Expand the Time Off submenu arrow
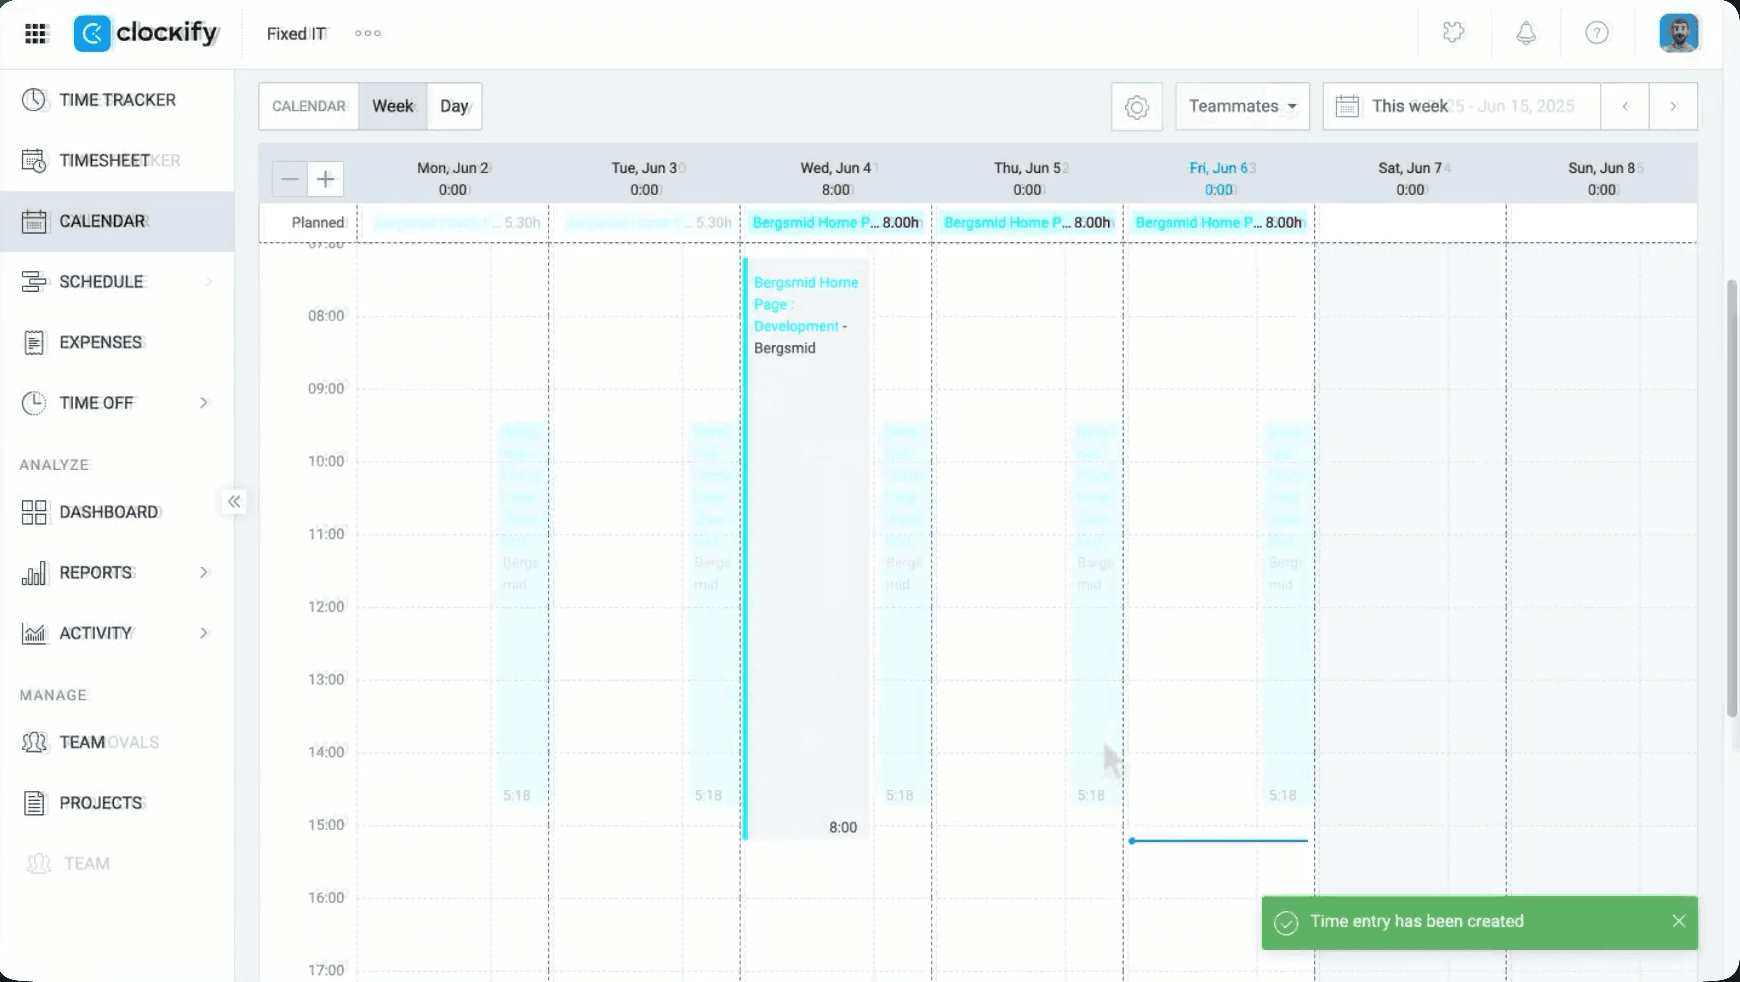 [x=204, y=403]
